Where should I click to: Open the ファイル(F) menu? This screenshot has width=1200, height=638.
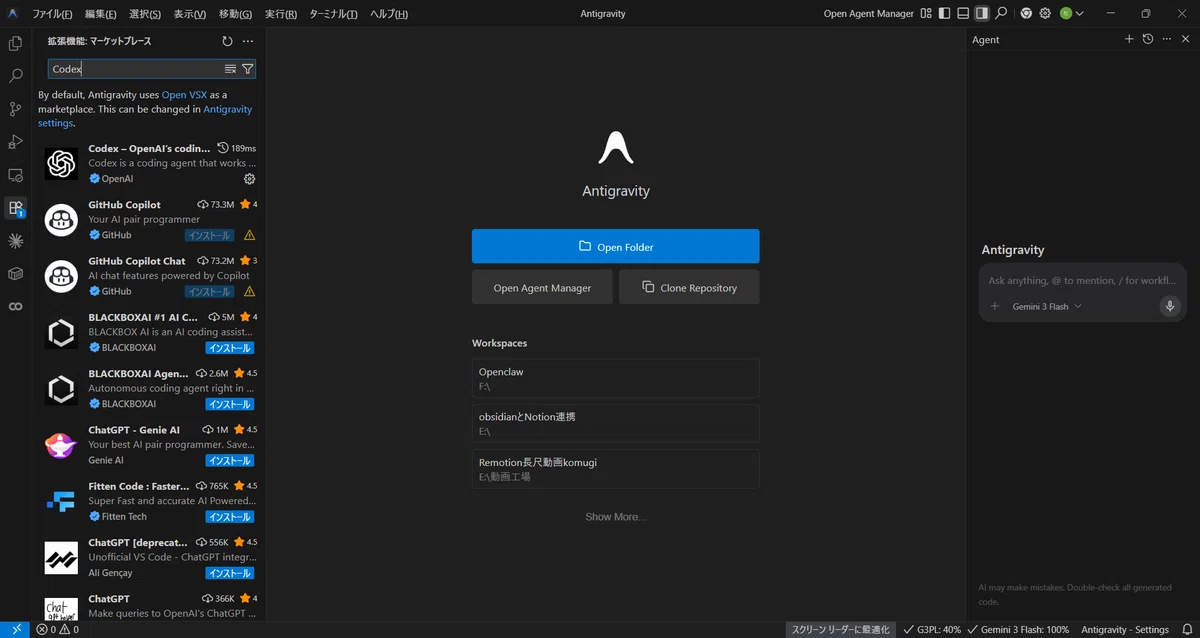[x=52, y=14]
